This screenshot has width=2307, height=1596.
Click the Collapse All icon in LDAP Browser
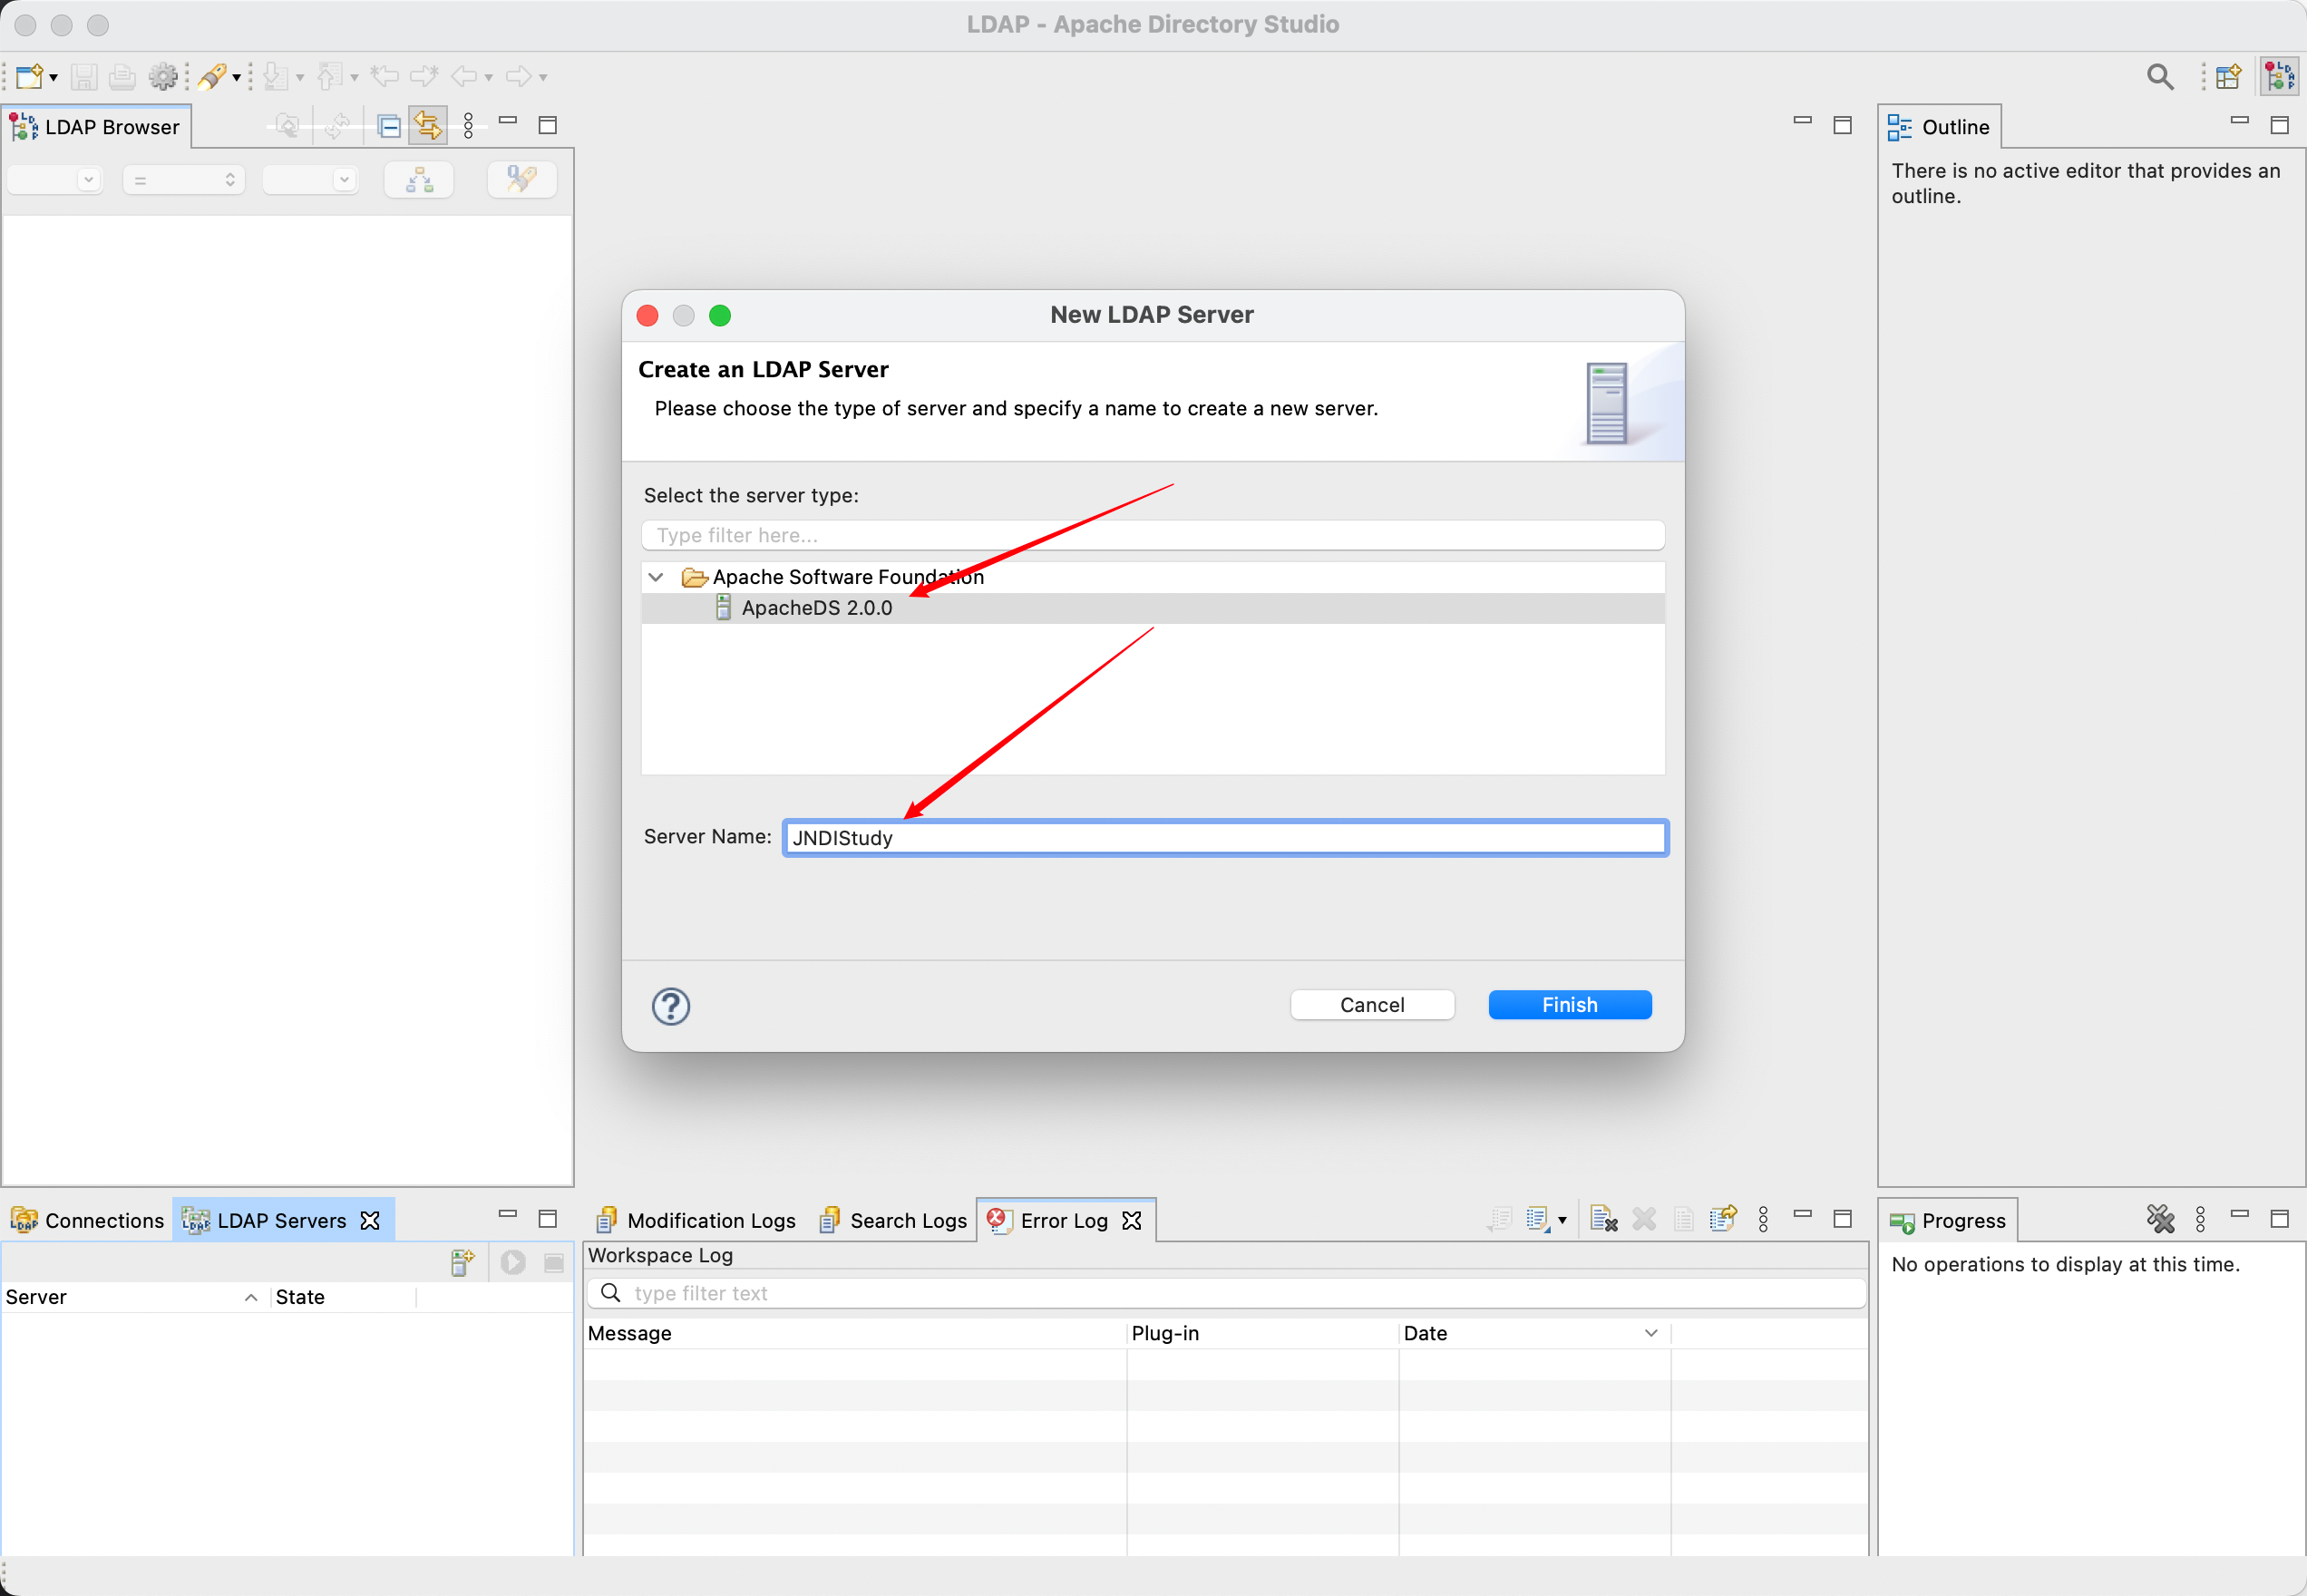(x=390, y=126)
